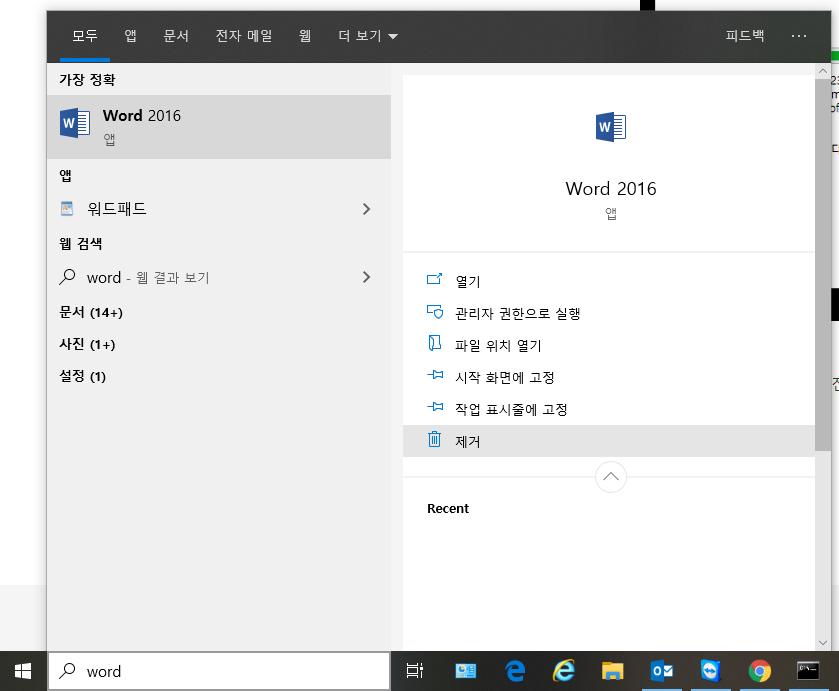
Task: Expand the 워드패드 result arrow
Action: 367,209
